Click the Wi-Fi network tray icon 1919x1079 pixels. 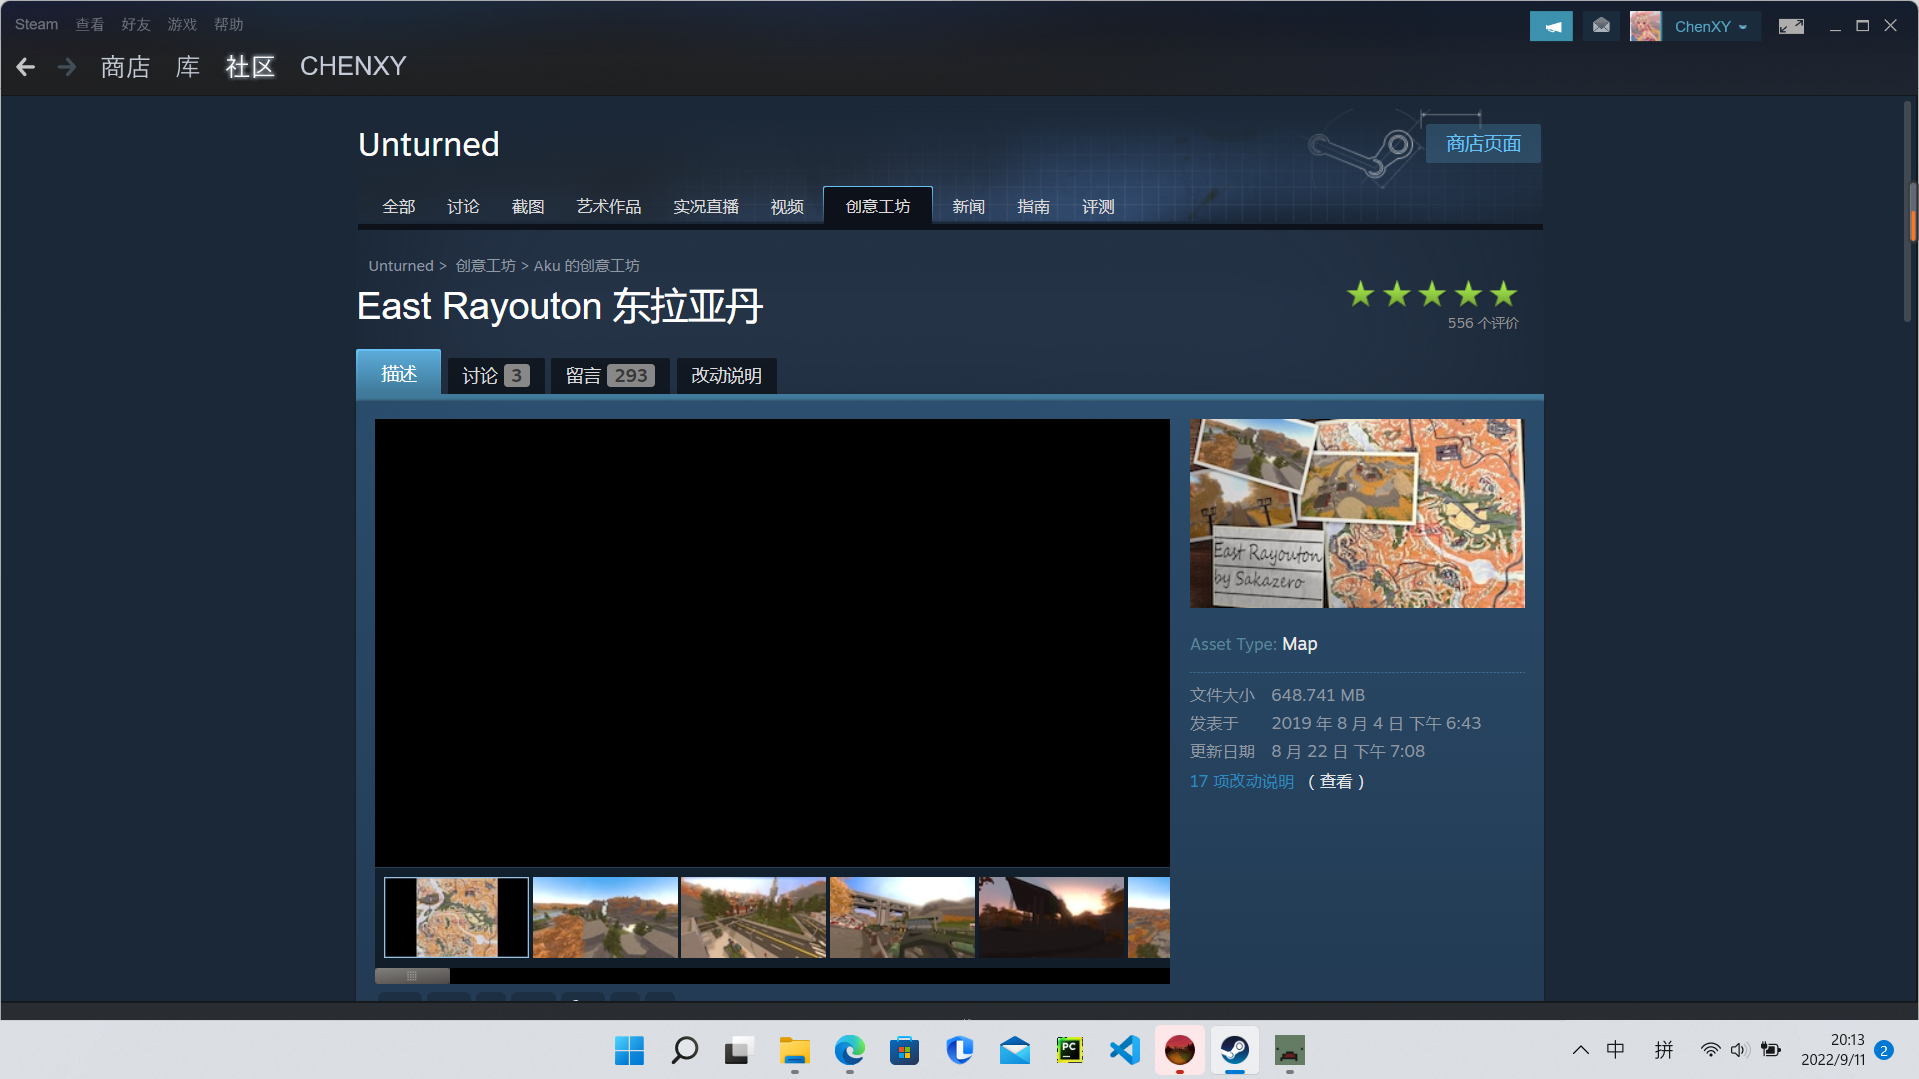tap(1710, 1050)
